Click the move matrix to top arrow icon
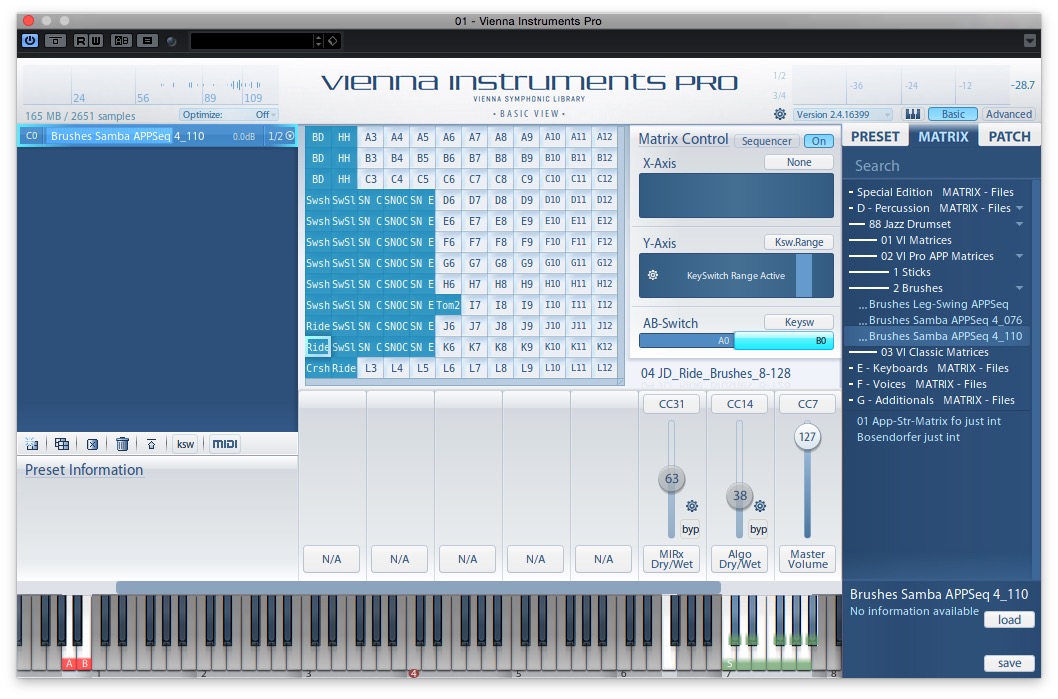The height and width of the screenshot is (699, 1058). [151, 444]
